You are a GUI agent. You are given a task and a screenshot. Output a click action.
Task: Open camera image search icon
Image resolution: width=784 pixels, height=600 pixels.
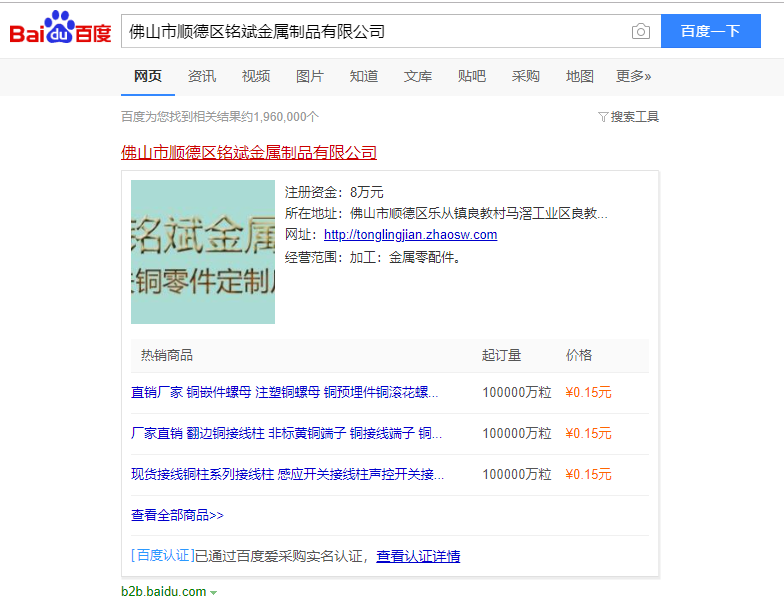coord(640,32)
